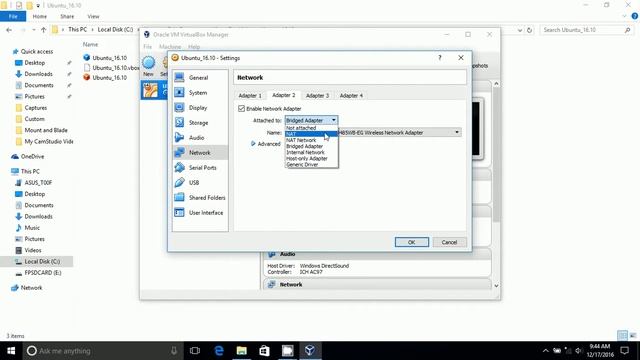Open Explorer Share ribbon tab
Viewport: 640px width, 360px height.
coord(67,16)
